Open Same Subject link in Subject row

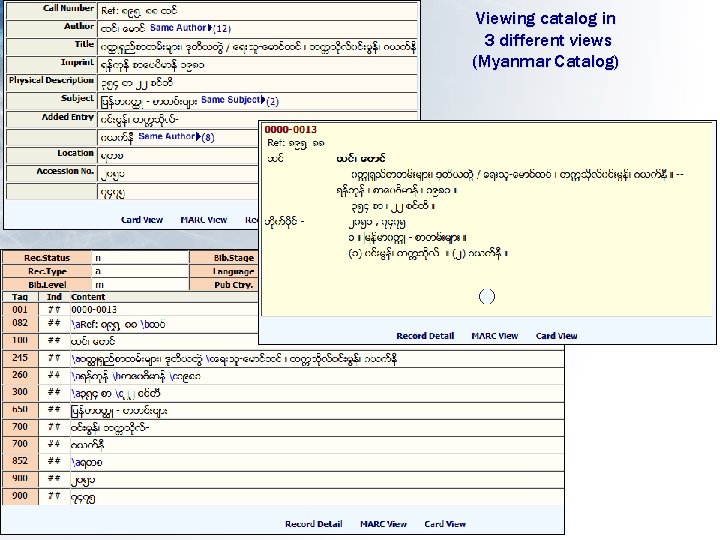[231, 100]
